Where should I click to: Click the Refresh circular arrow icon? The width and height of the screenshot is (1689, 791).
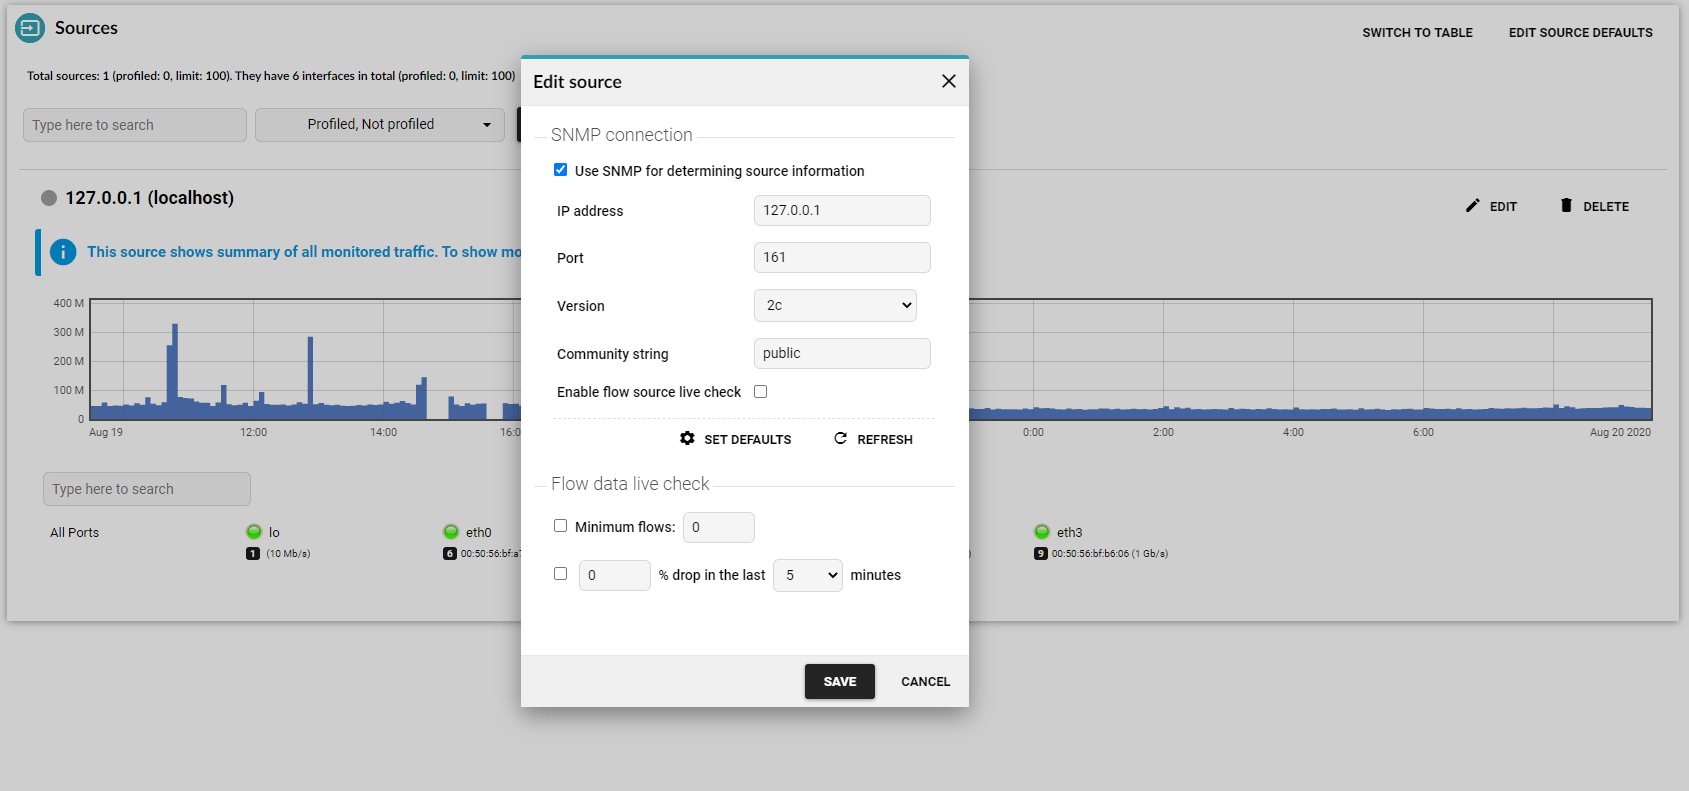point(840,439)
